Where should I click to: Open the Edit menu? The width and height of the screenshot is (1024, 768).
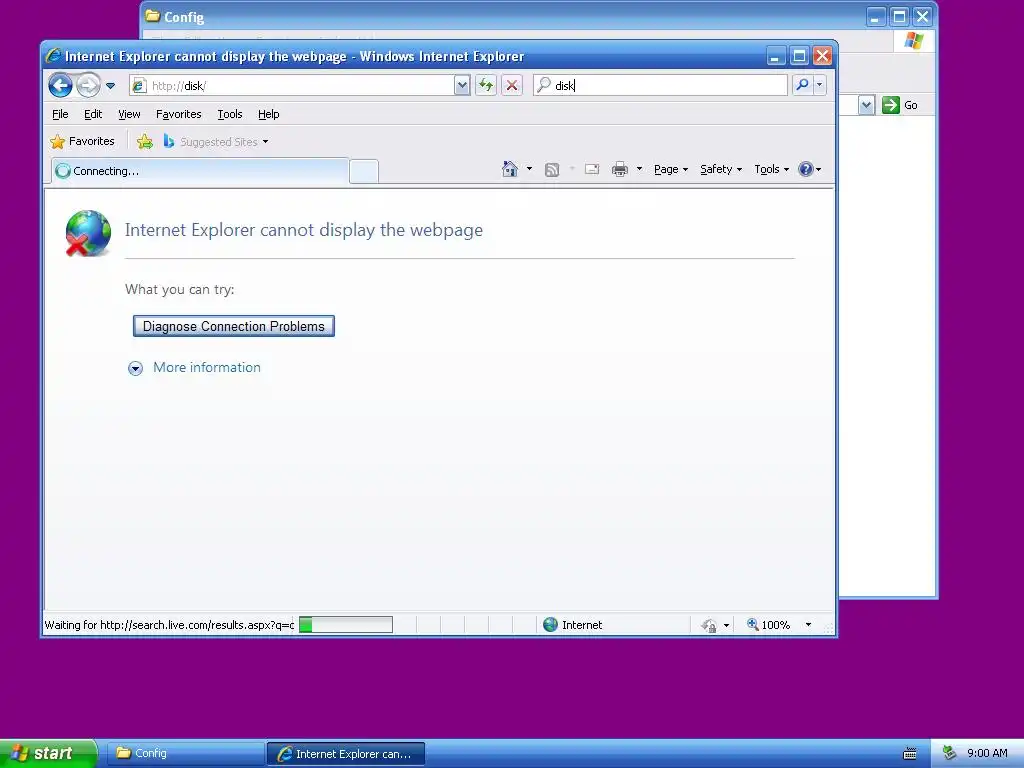93,114
